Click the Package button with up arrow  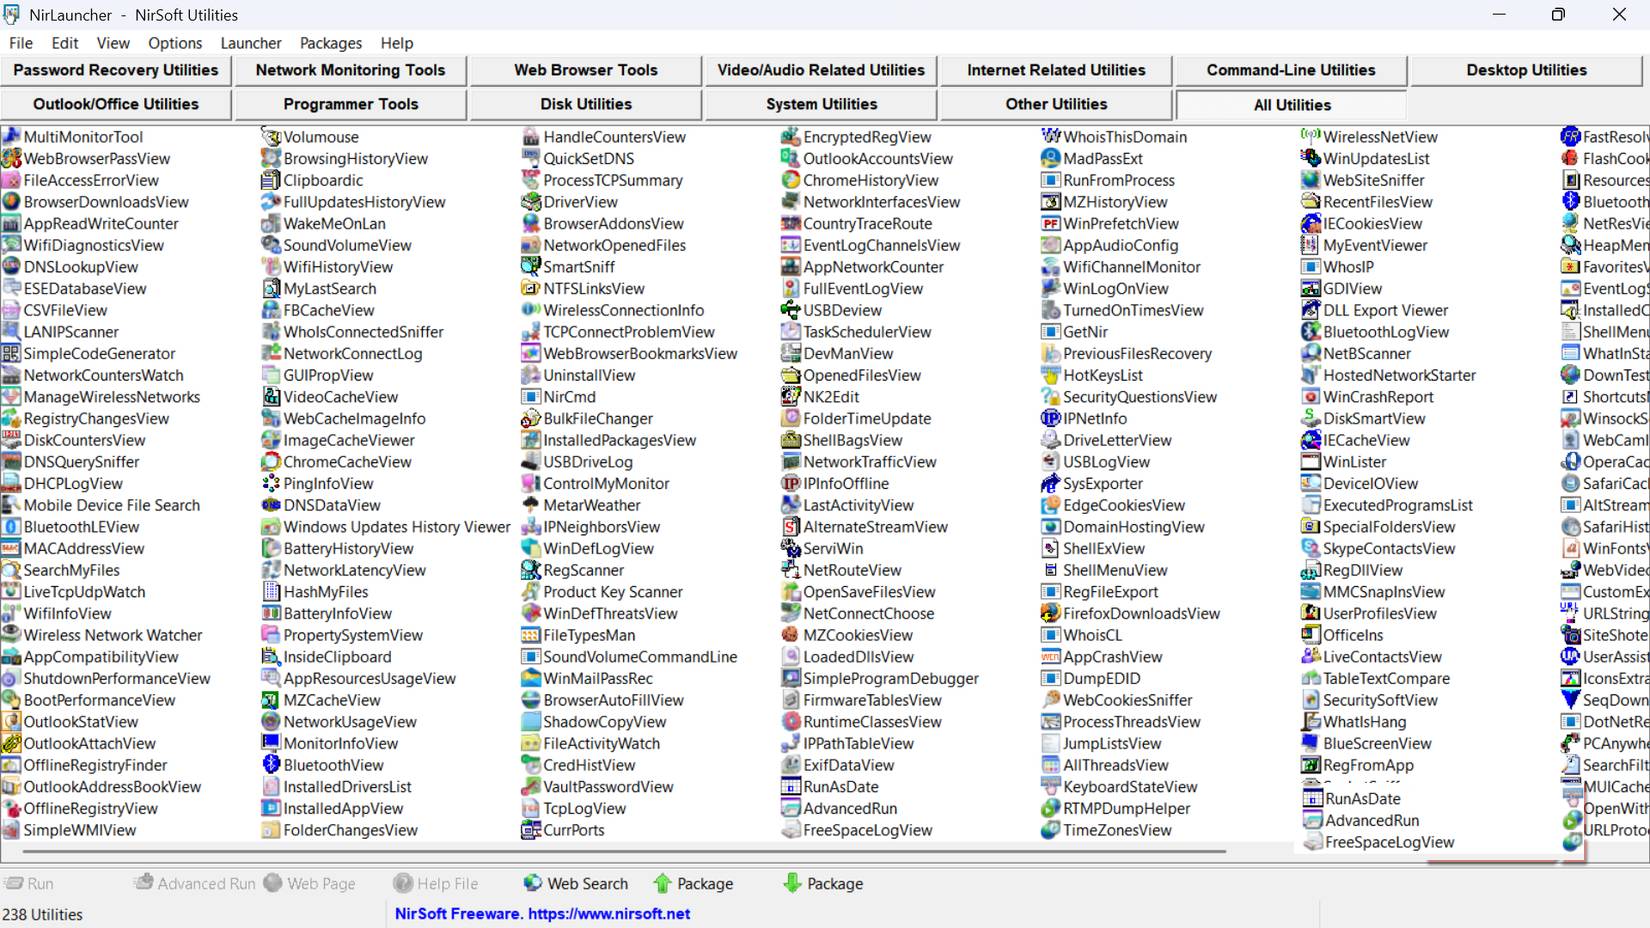[693, 884]
